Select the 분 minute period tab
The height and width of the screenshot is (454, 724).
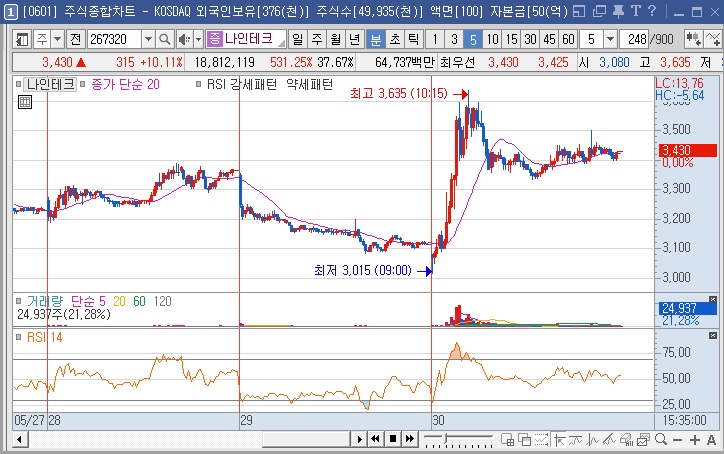tap(375, 40)
